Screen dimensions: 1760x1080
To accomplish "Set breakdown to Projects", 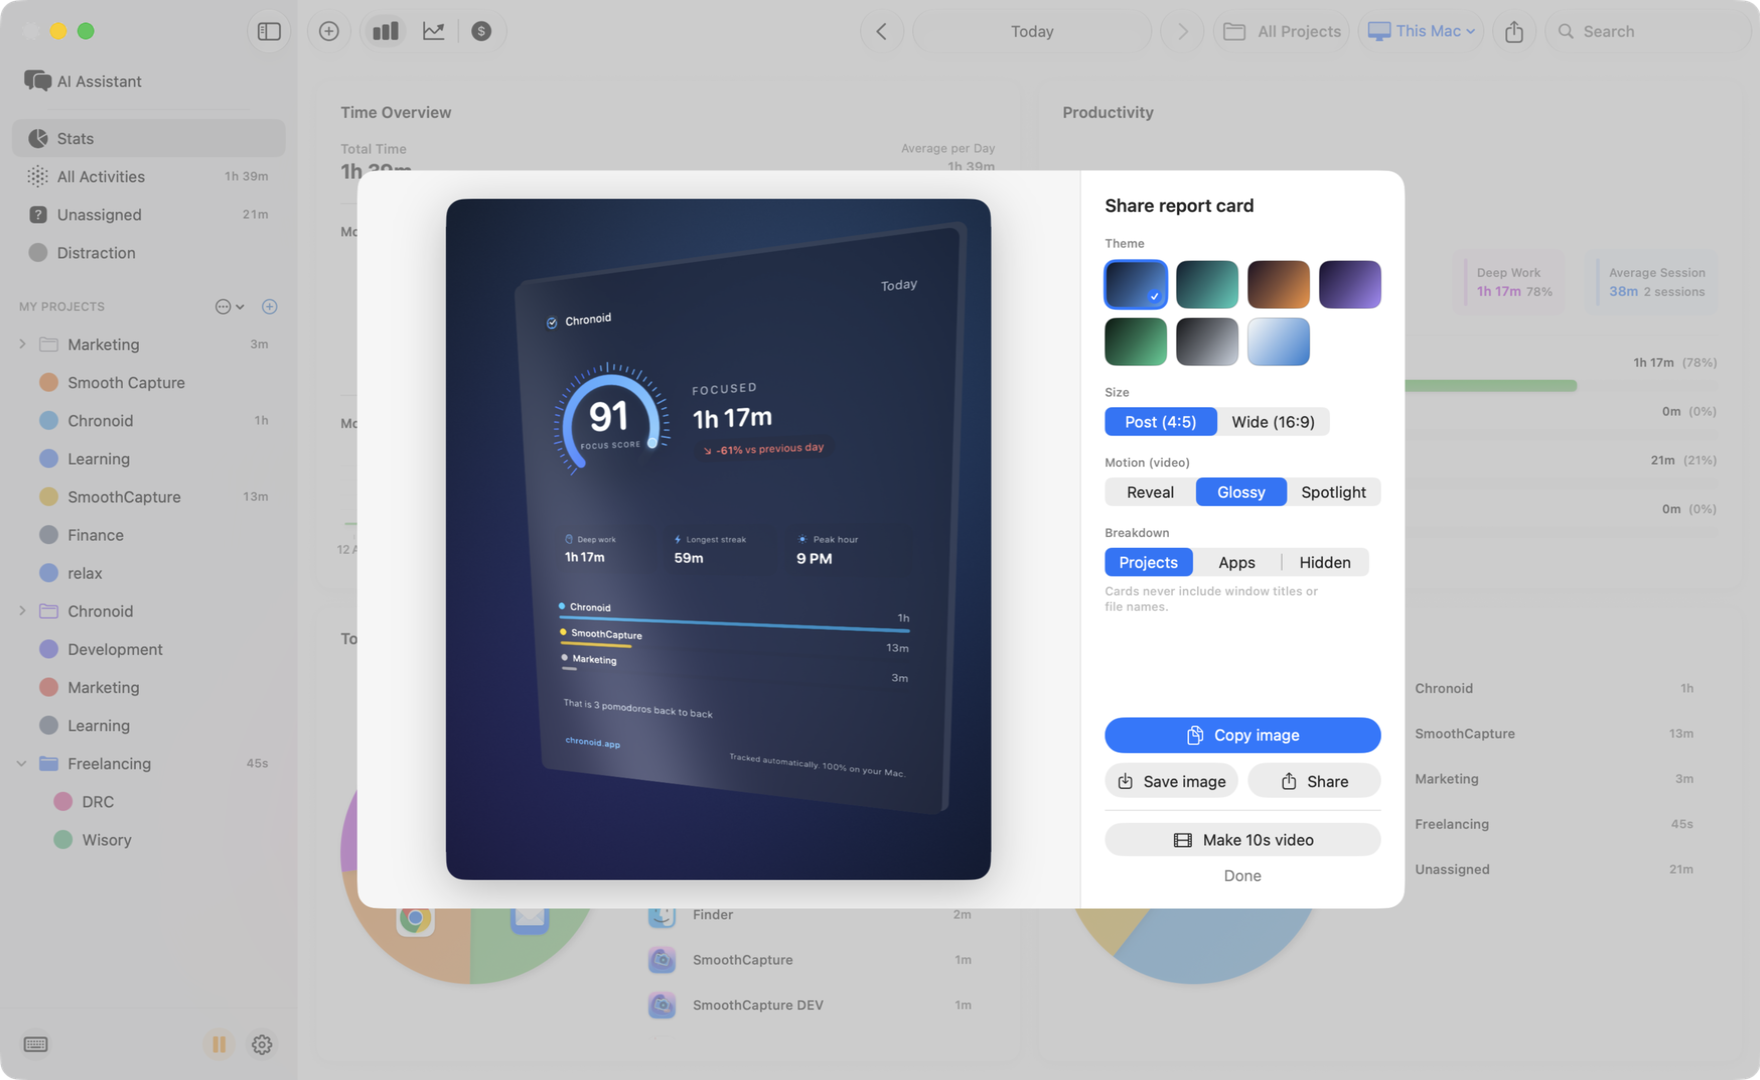I will [x=1148, y=562].
